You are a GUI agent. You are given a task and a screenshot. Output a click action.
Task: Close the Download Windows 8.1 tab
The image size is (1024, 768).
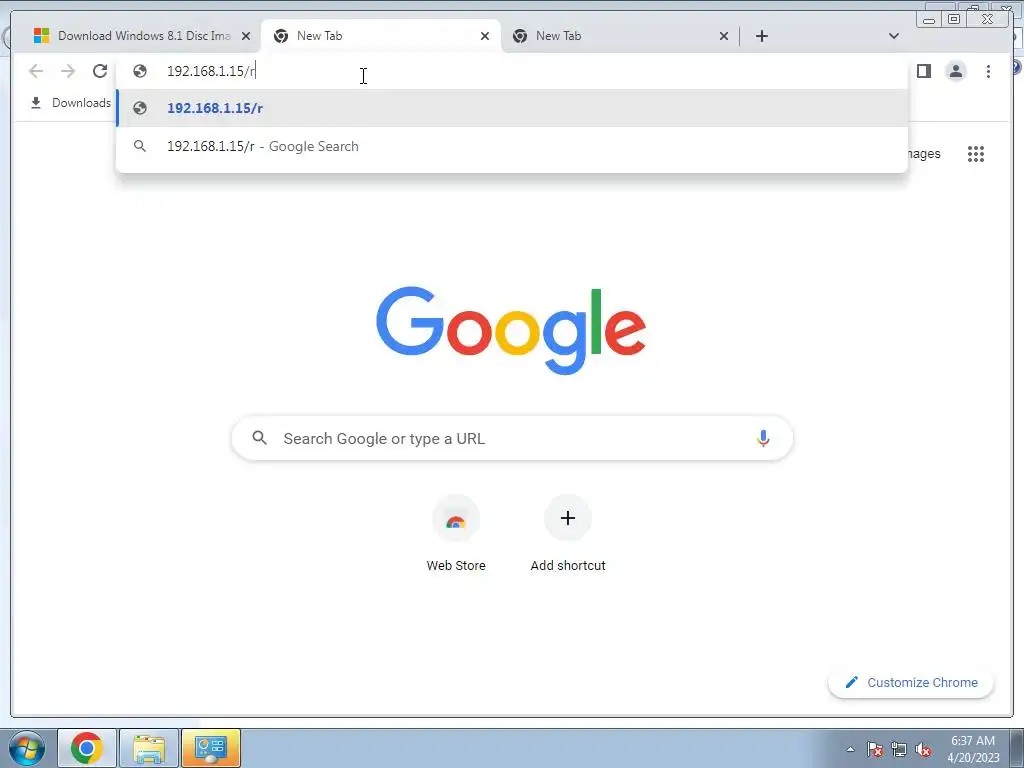coord(246,37)
